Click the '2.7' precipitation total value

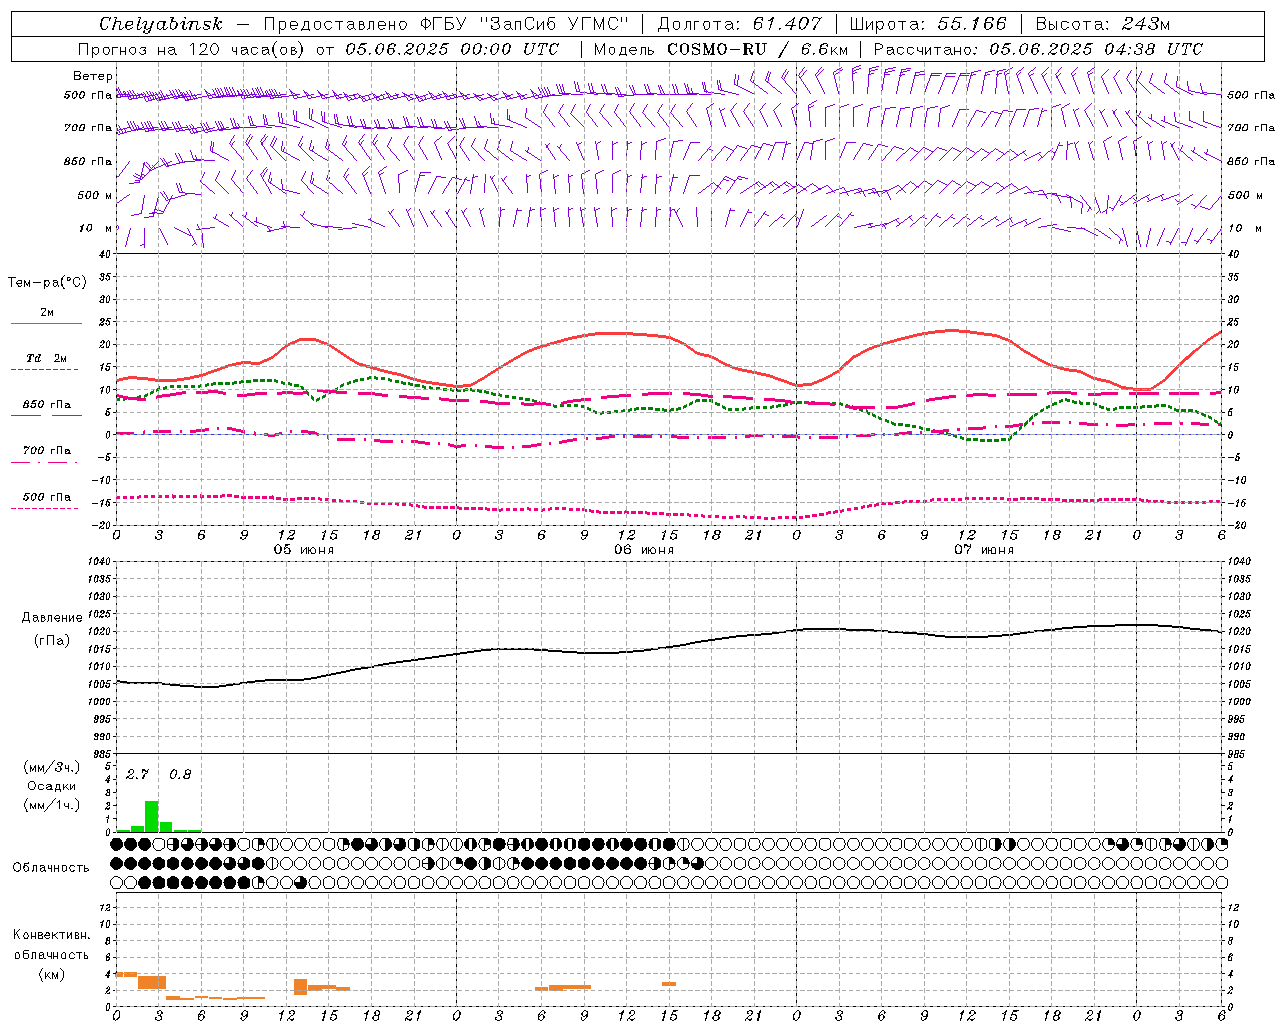pyautogui.click(x=137, y=775)
